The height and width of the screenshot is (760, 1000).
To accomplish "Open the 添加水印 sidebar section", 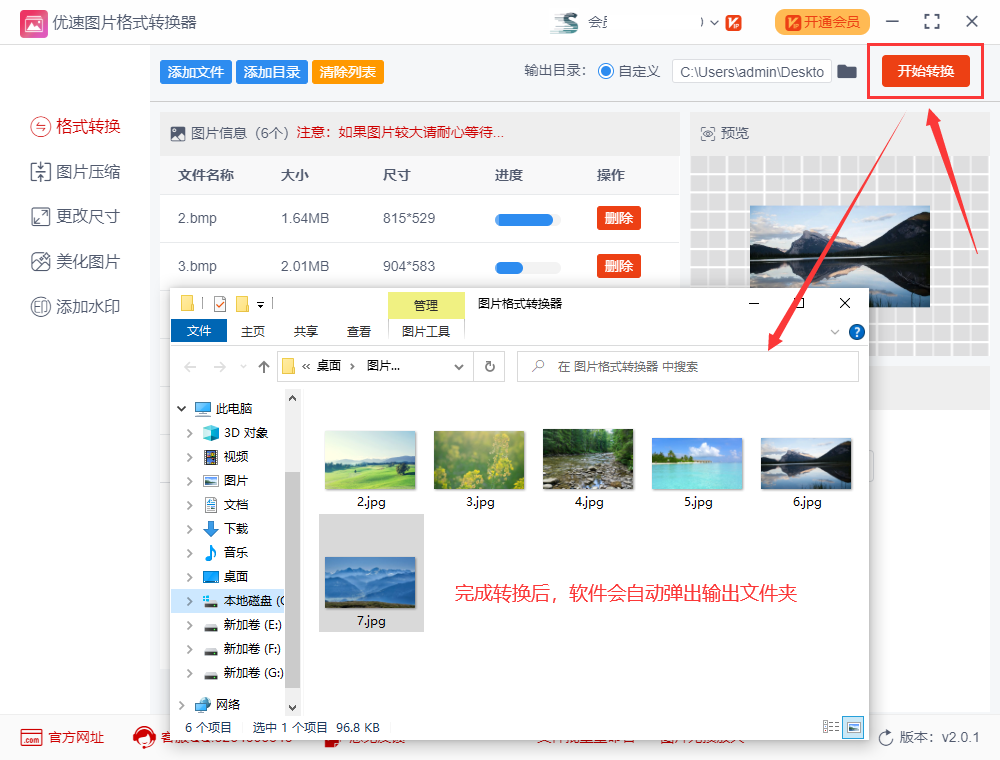I will (x=75, y=307).
